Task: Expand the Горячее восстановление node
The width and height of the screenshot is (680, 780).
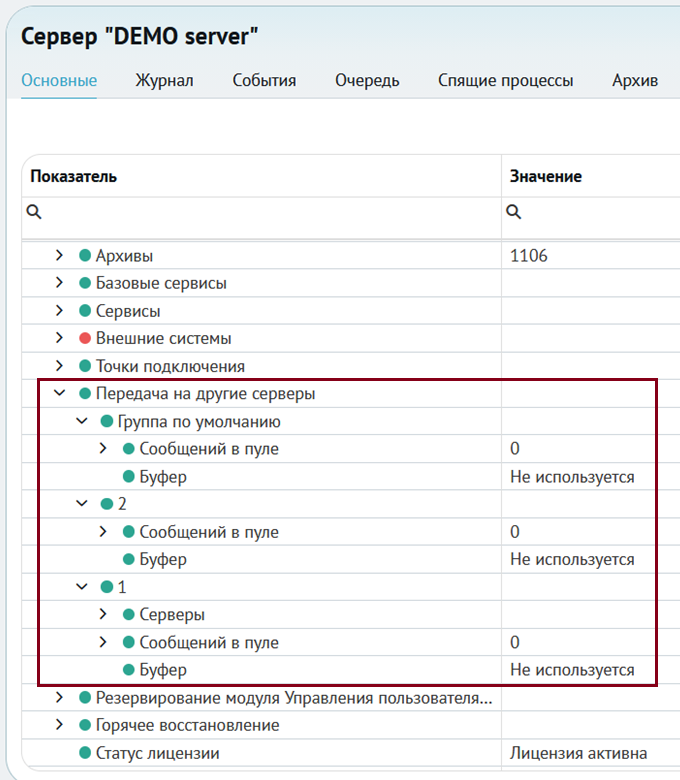Action: (x=59, y=725)
